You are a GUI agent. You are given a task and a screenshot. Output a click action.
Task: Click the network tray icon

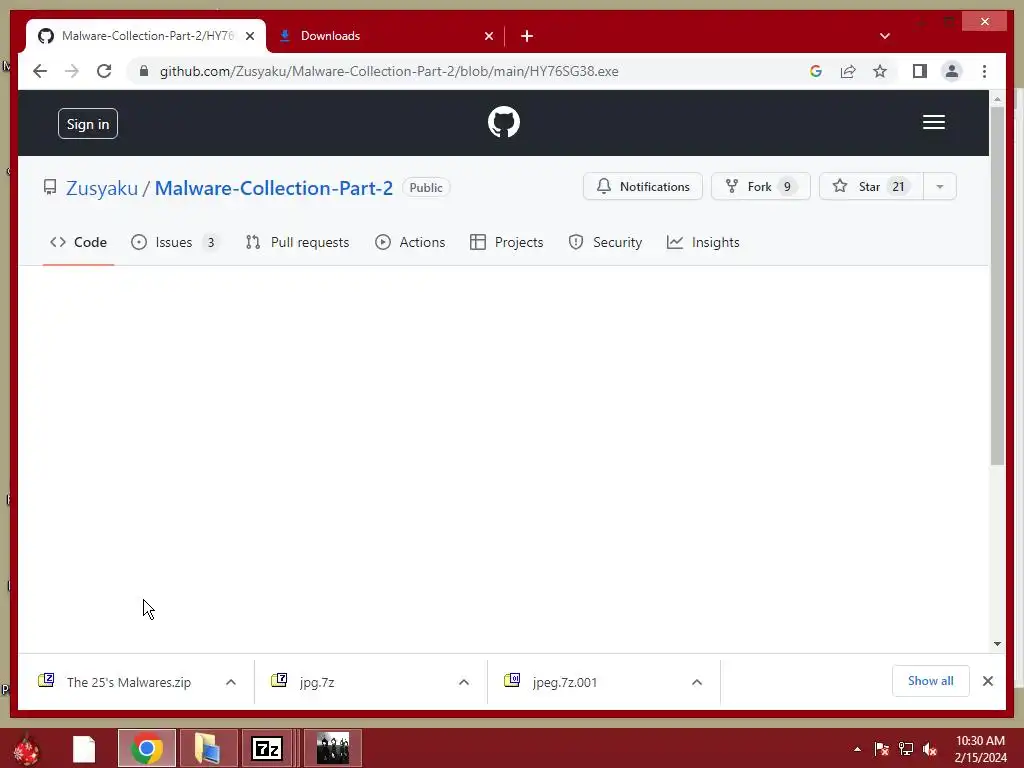tap(906, 749)
